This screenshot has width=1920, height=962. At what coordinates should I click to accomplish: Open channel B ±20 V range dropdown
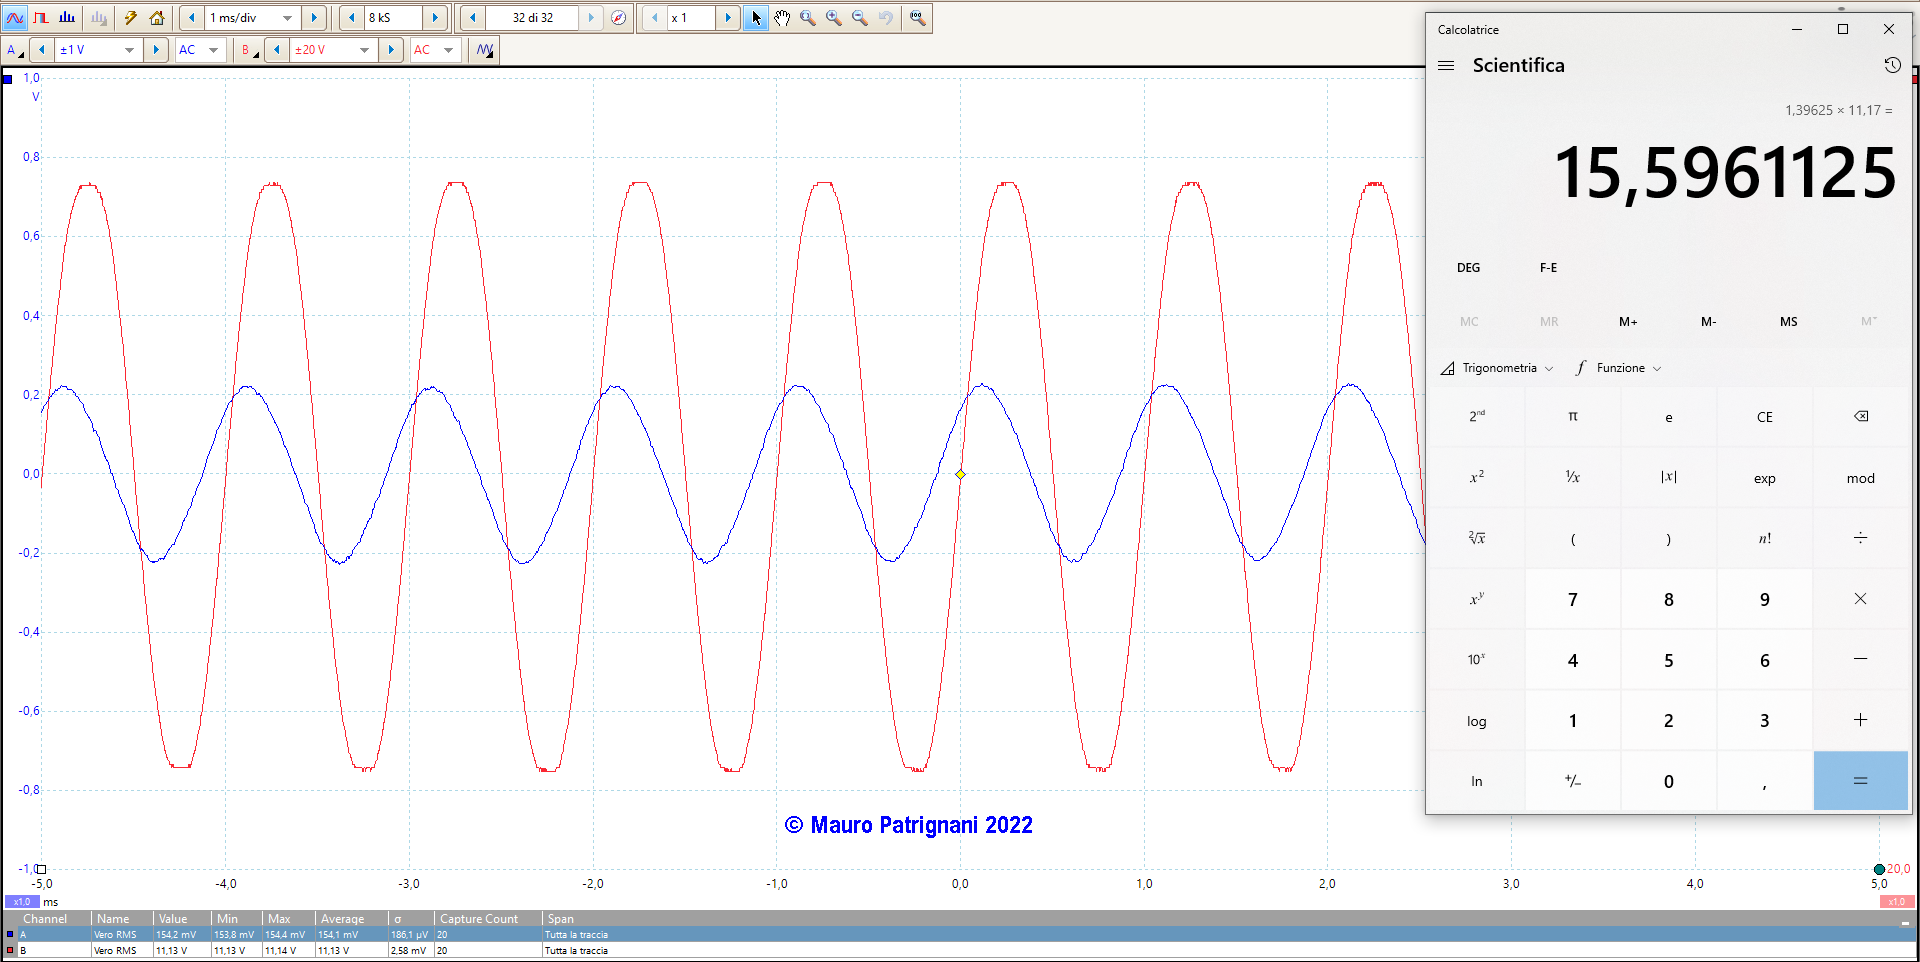[x=364, y=50]
